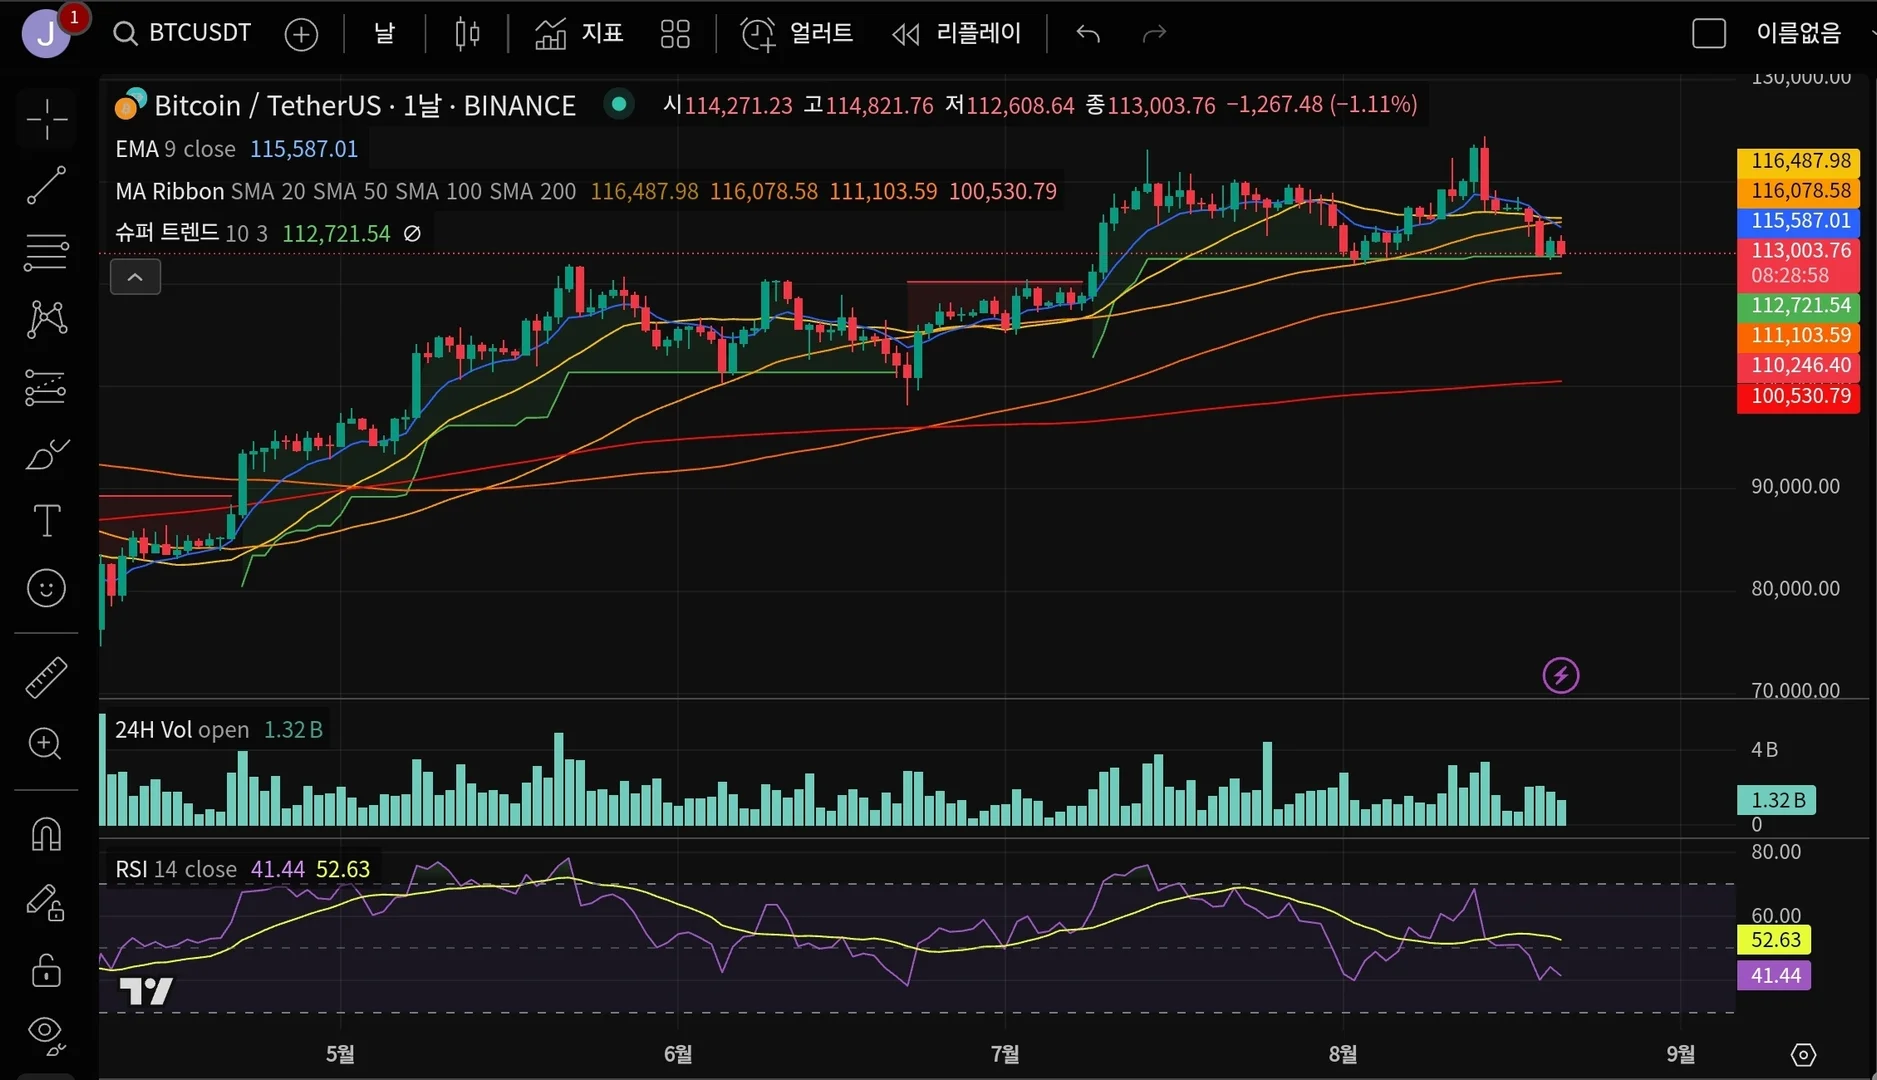Screen dimensions: 1877x1080
Task: Redo the chart action
Action: [1154, 34]
